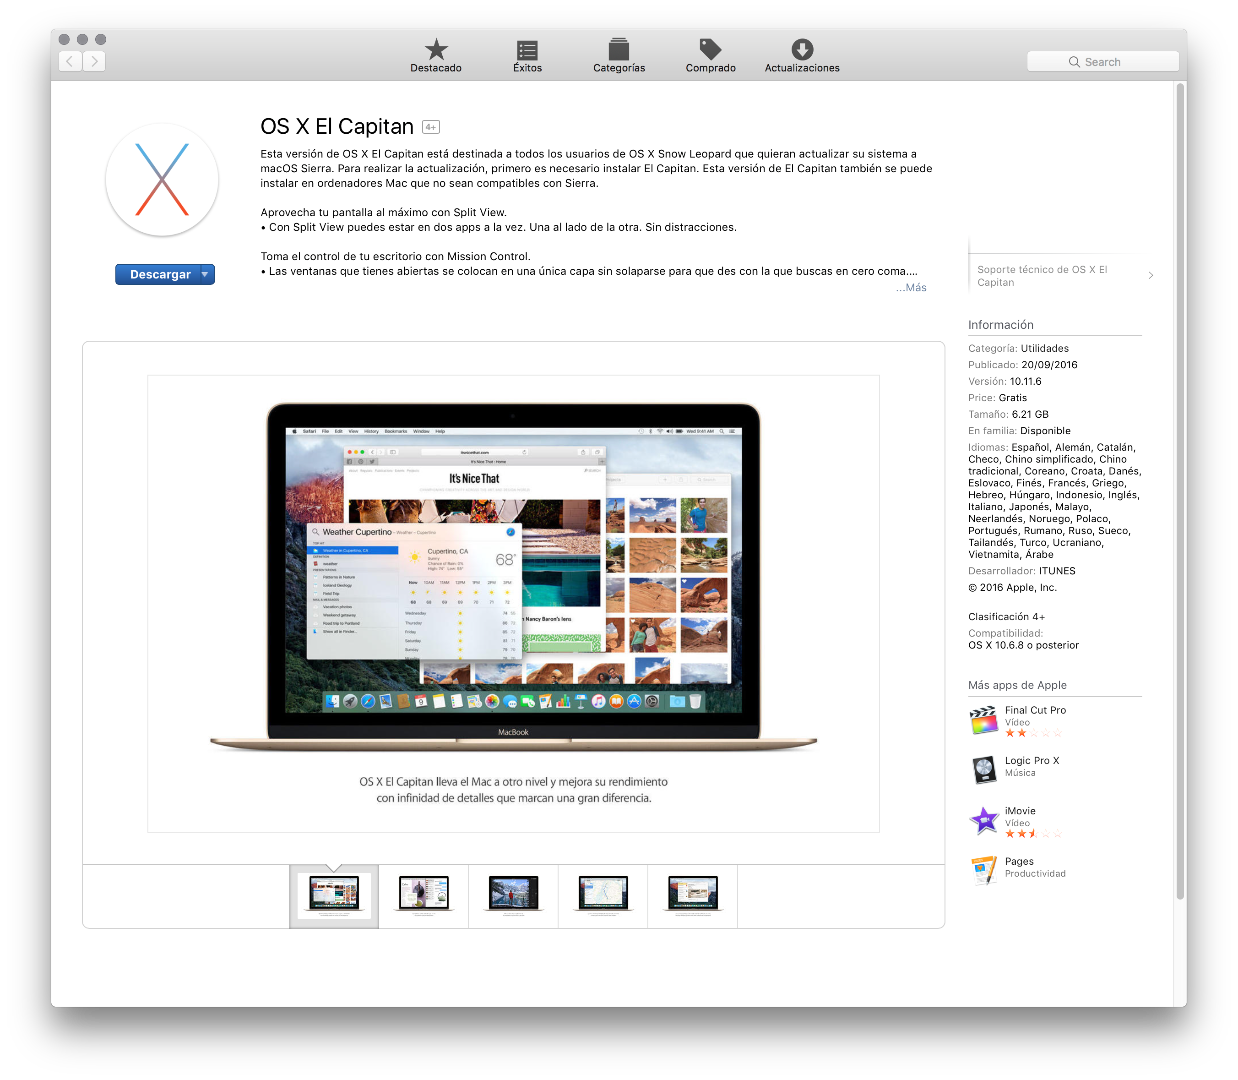Click the Search magnifier icon

(1075, 62)
